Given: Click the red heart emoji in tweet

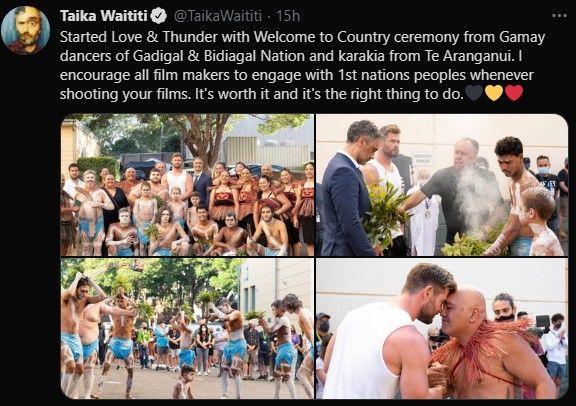Looking at the screenshot, I should point(514,93).
